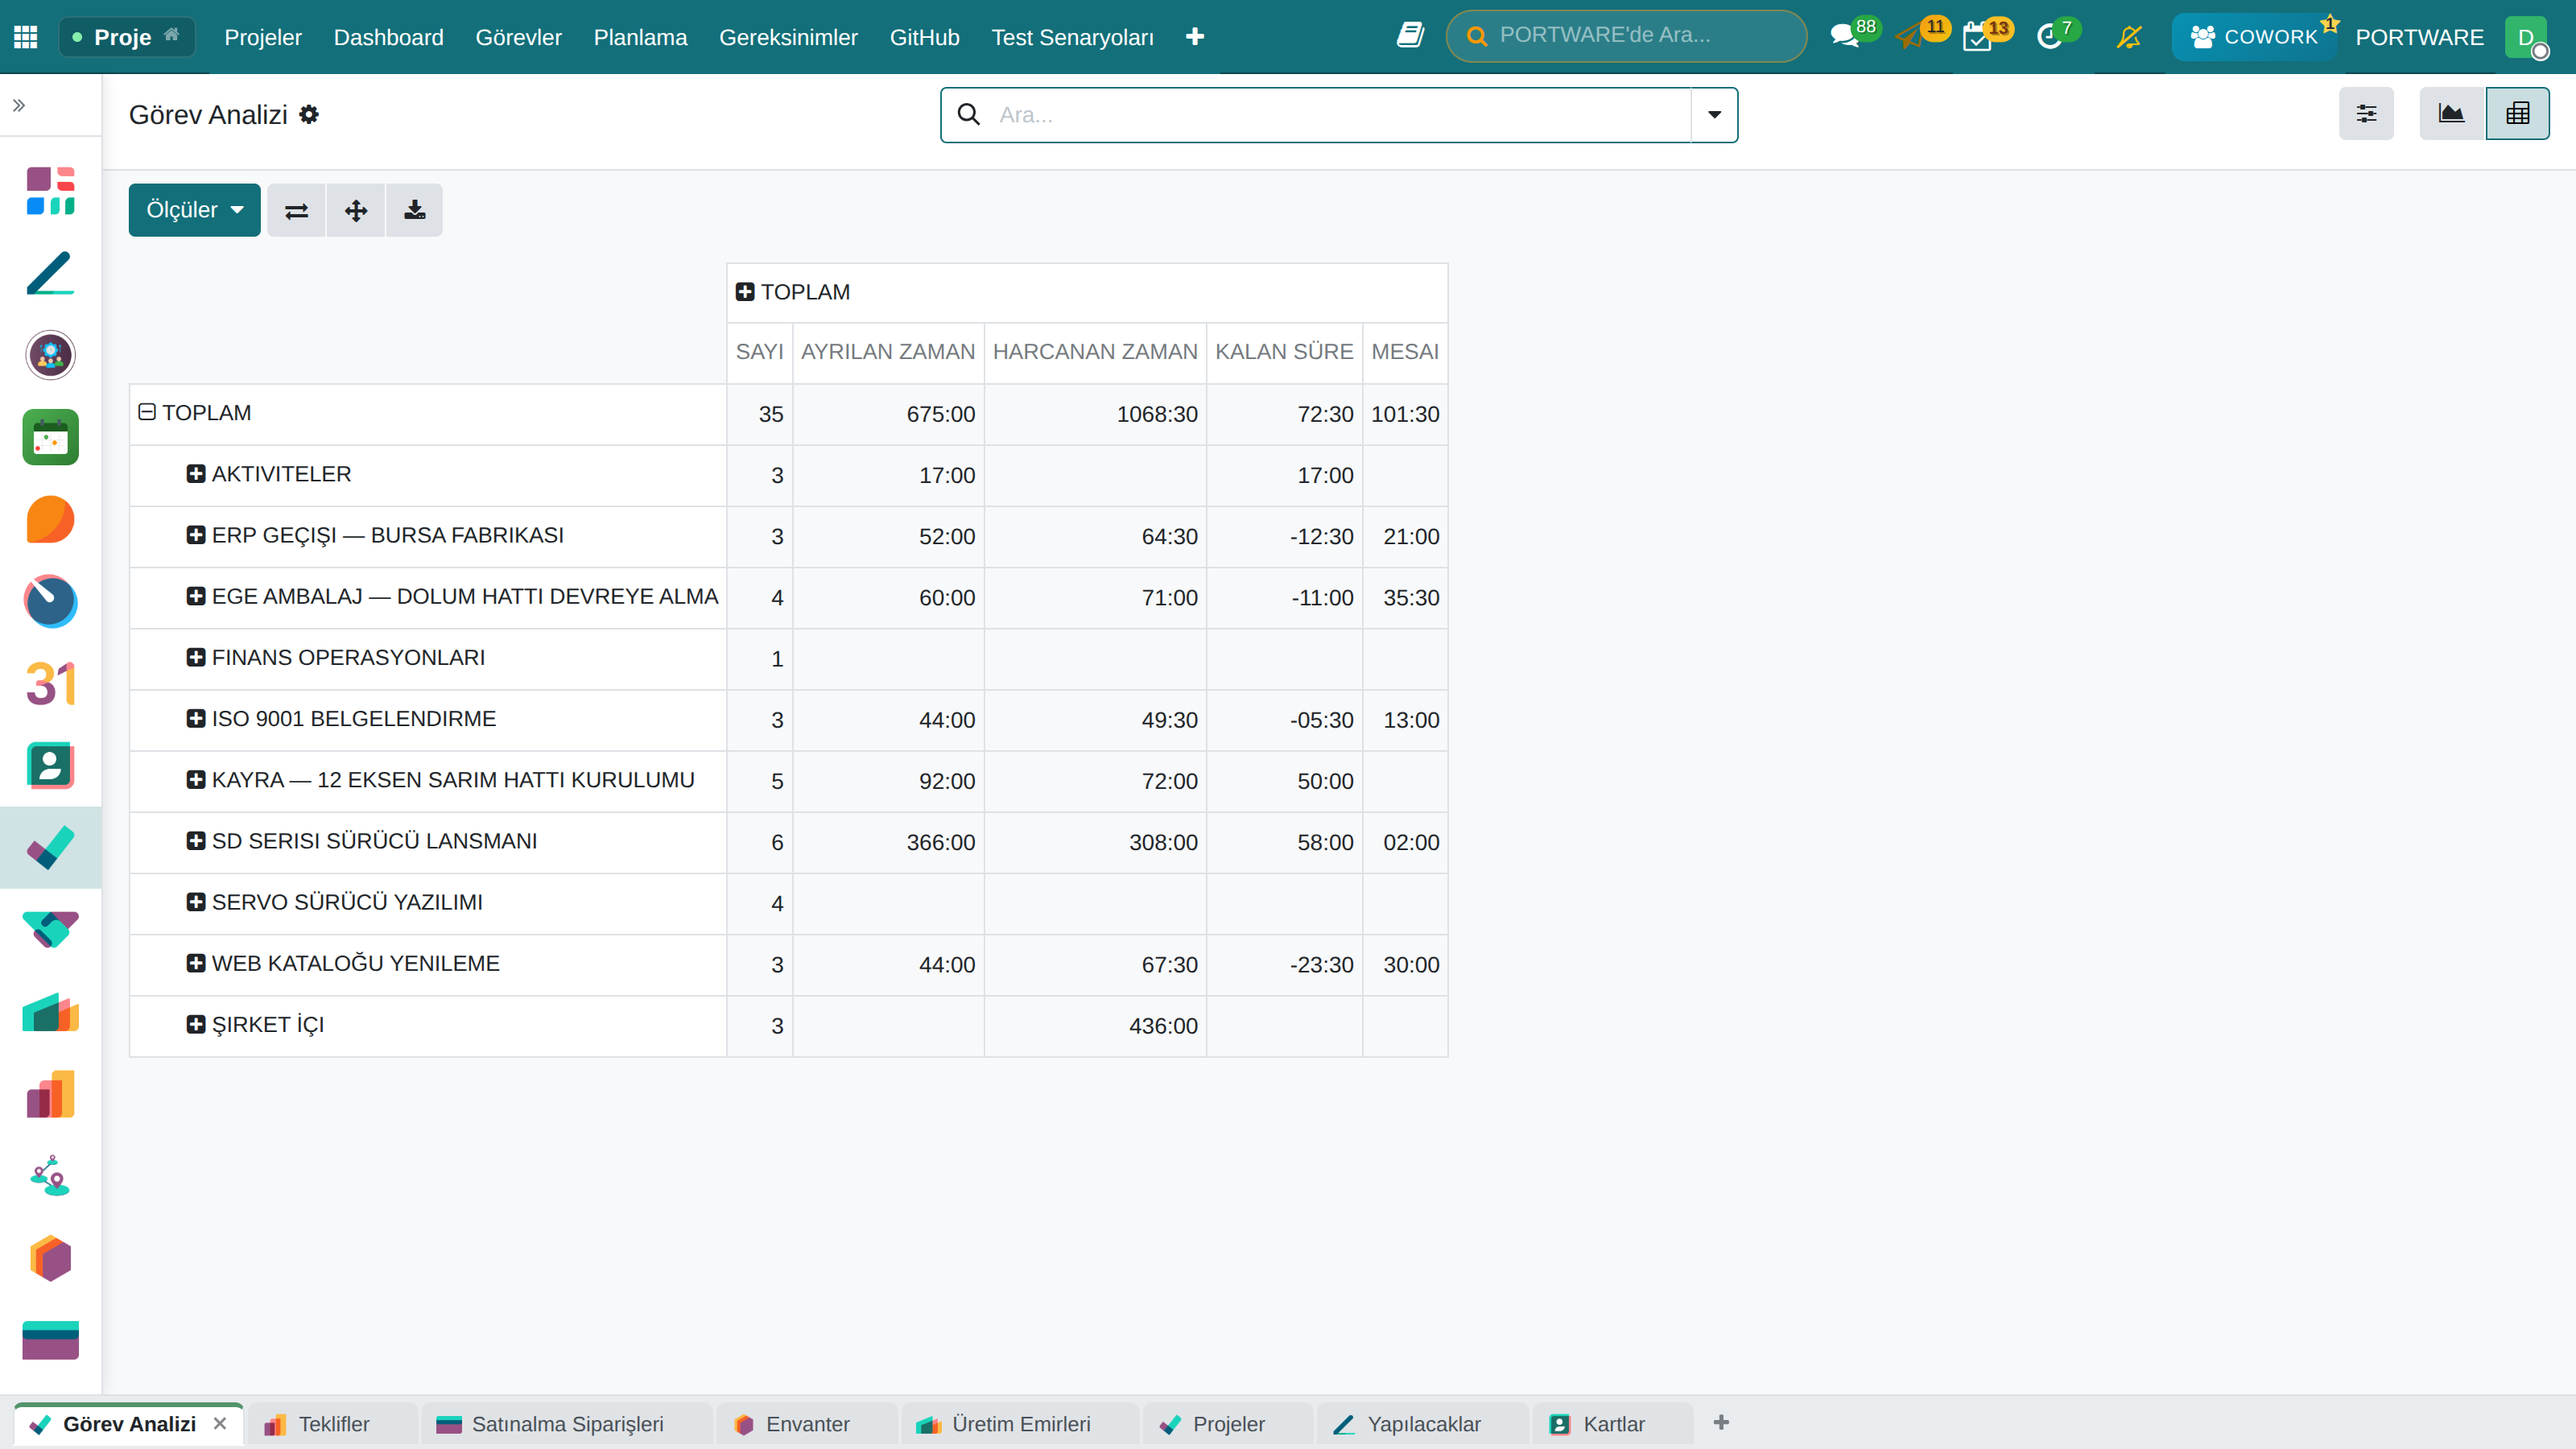Screen dimensions: 2576x1449
Task: Open the apps grid menu
Action: (26, 37)
